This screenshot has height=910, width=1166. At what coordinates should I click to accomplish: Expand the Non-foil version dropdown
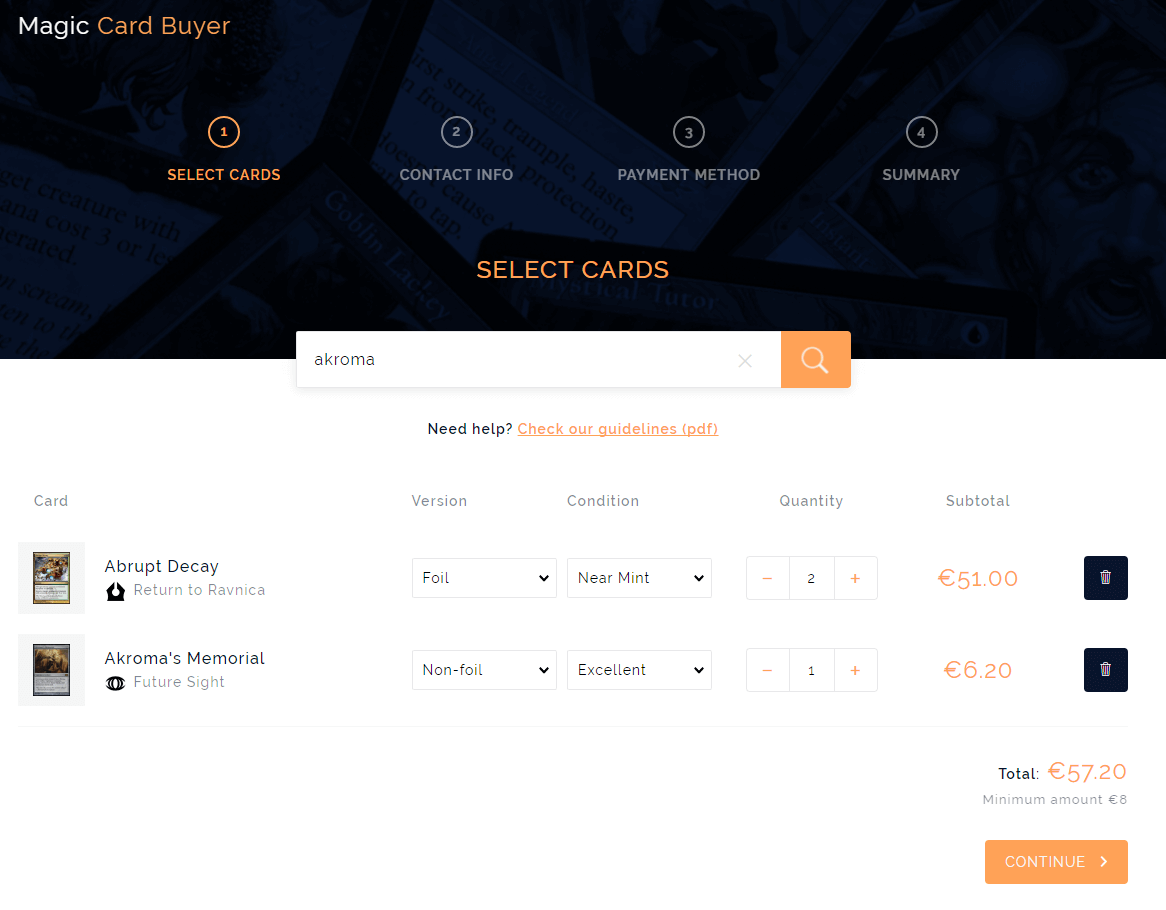(x=484, y=670)
